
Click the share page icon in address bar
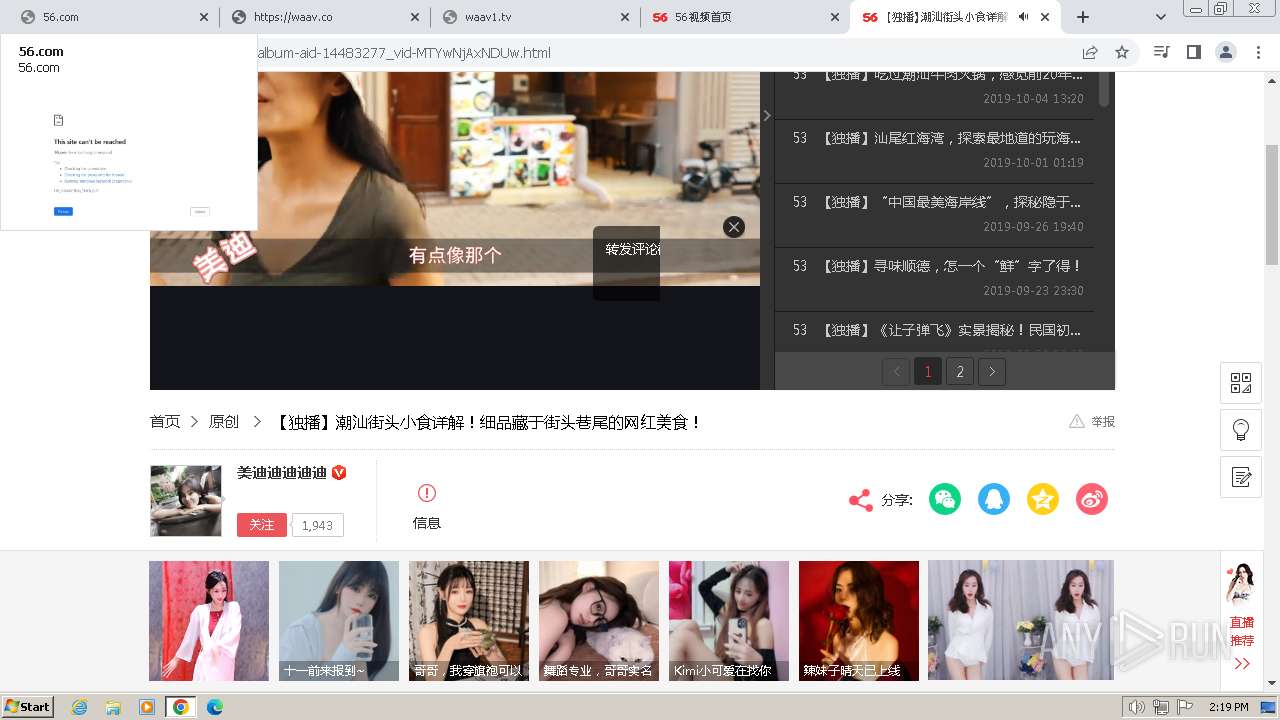(x=1090, y=52)
